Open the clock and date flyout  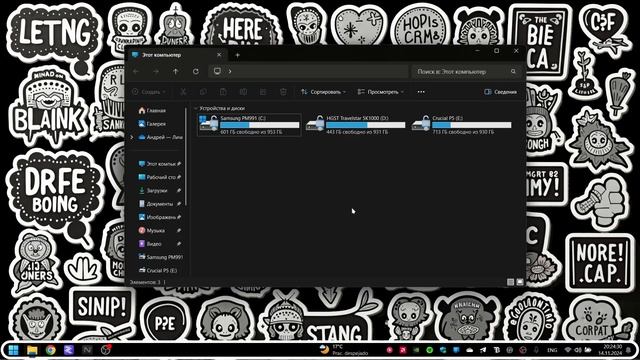pos(610,350)
